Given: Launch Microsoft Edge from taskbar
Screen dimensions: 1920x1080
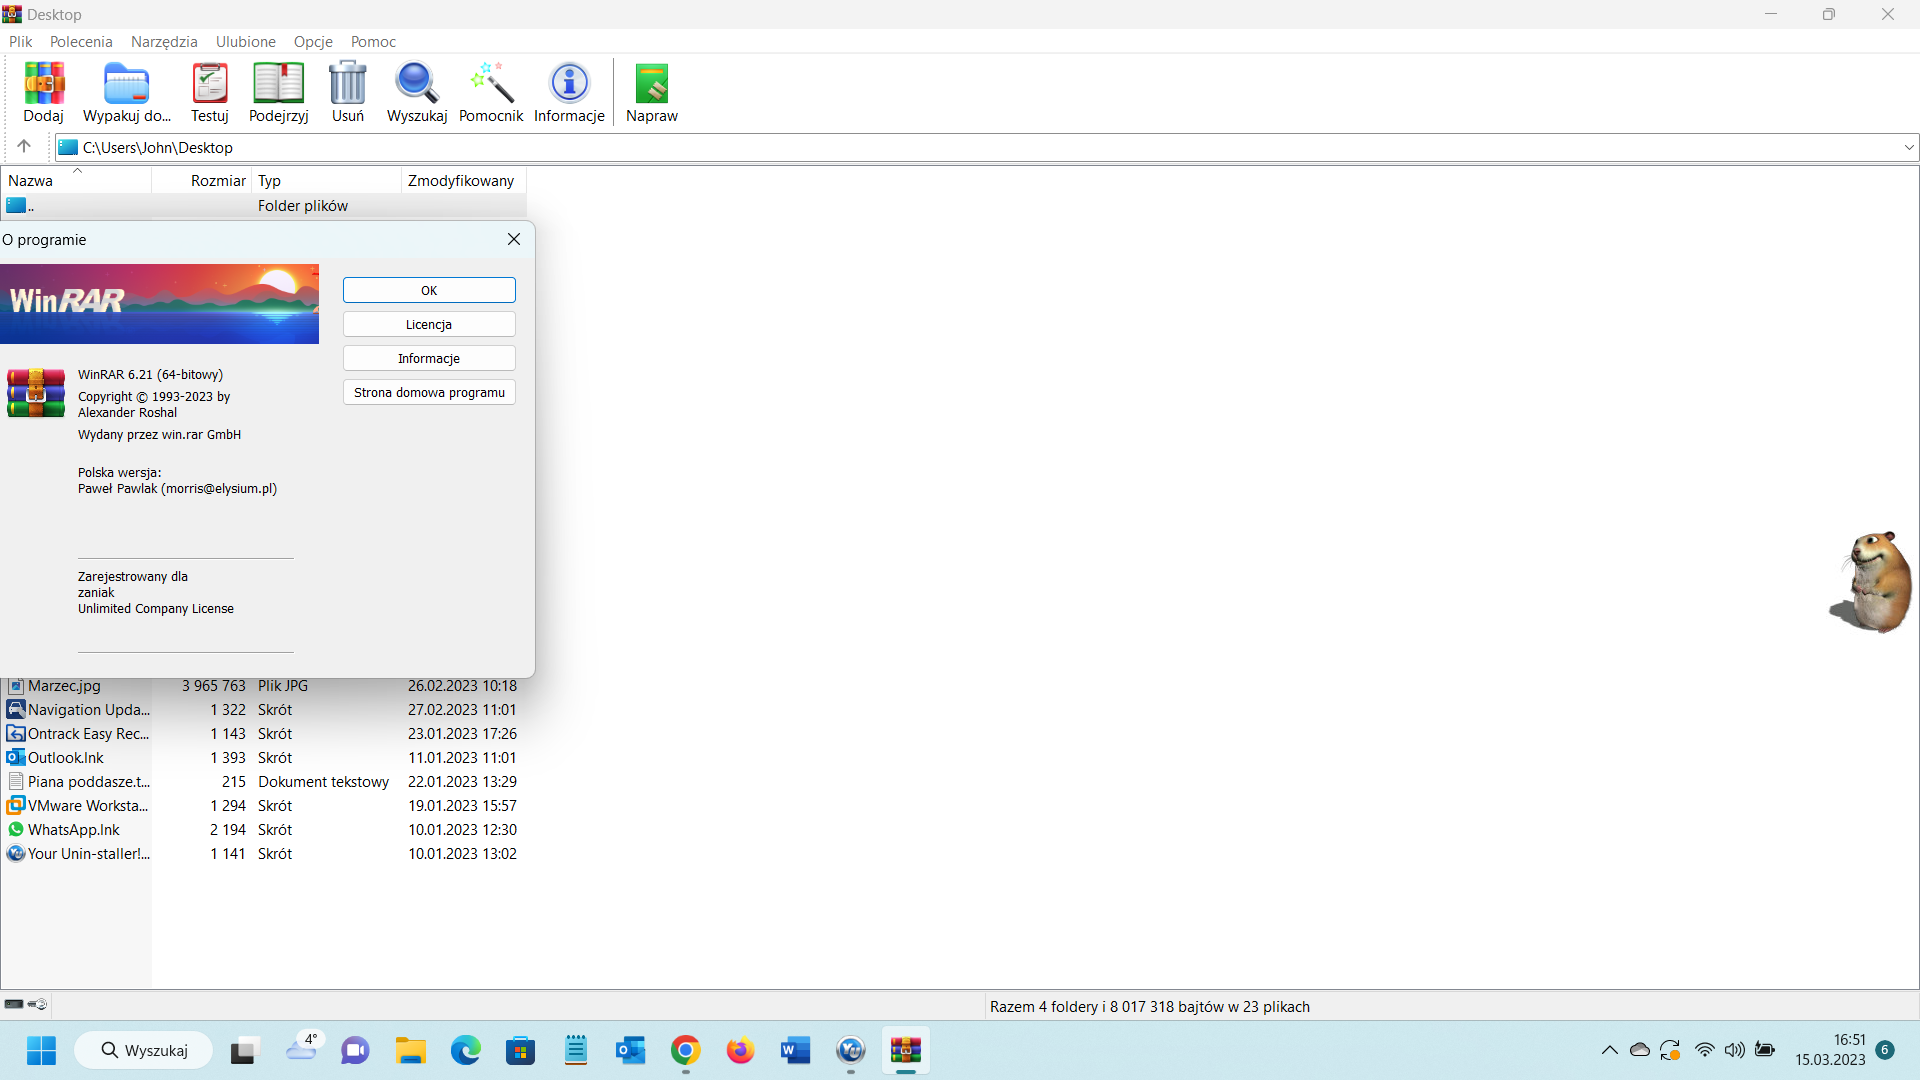Looking at the screenshot, I should coord(466,1051).
